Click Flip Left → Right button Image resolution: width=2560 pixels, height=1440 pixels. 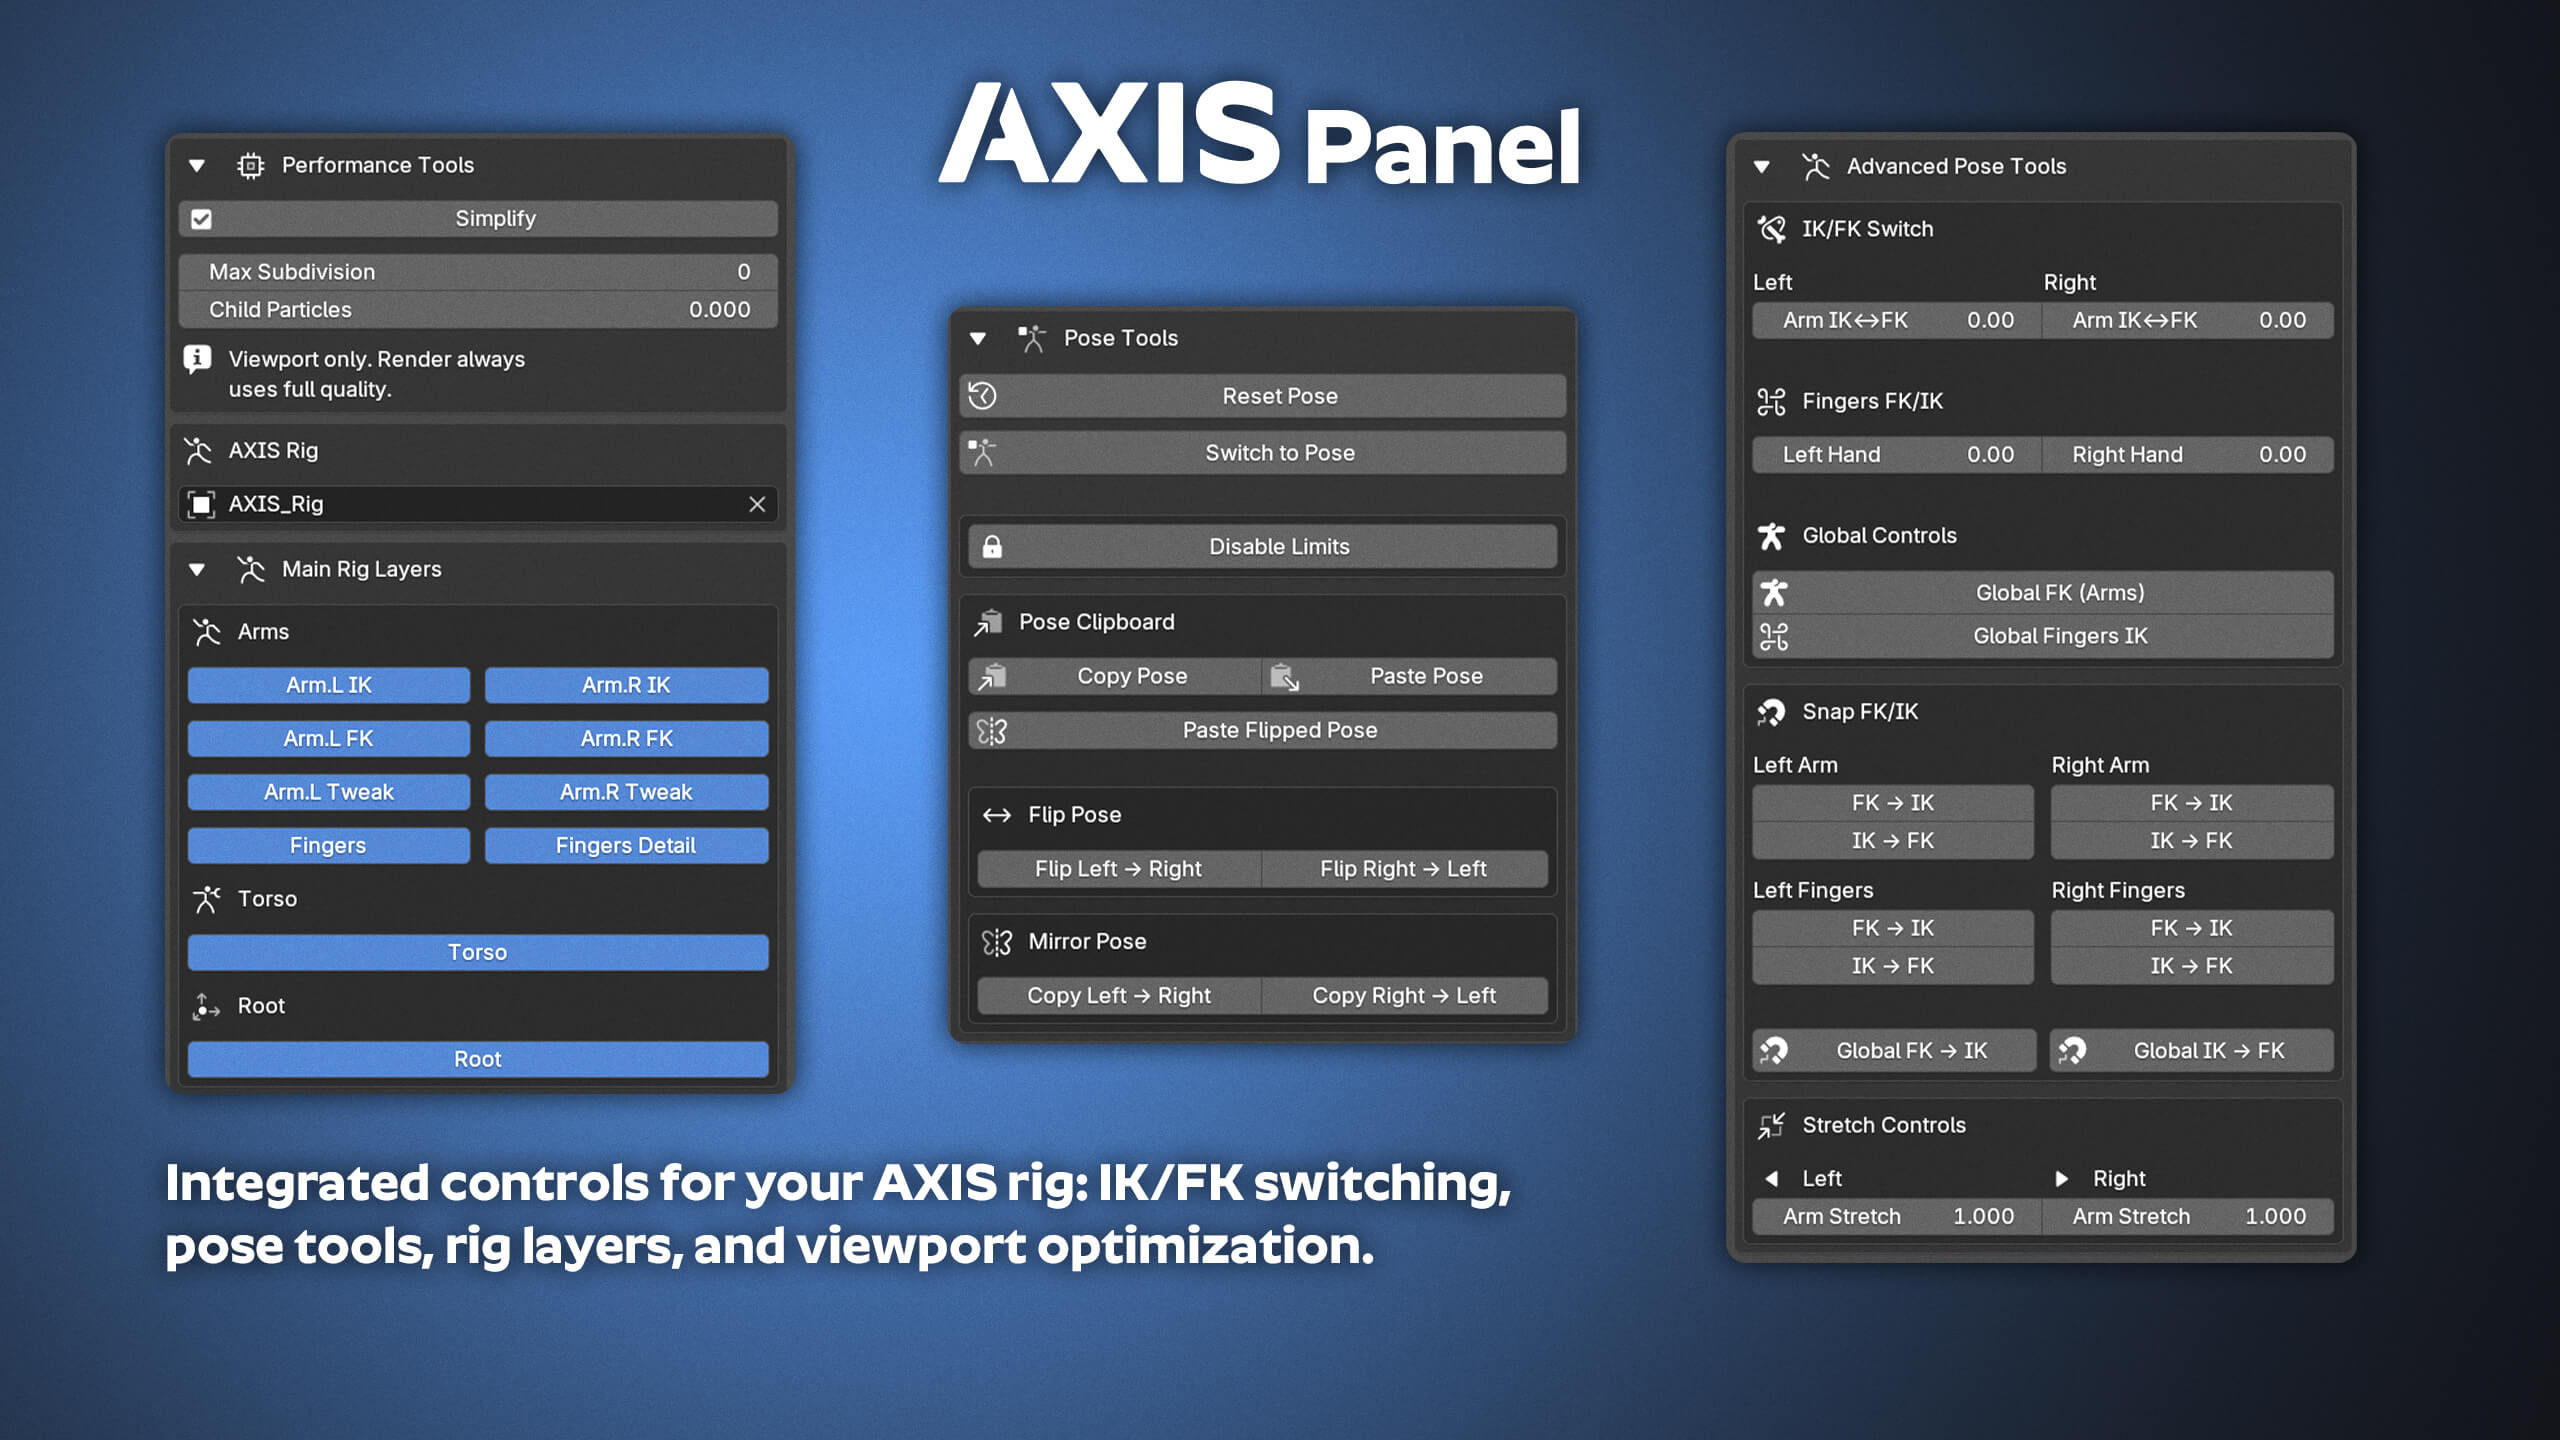point(1119,869)
